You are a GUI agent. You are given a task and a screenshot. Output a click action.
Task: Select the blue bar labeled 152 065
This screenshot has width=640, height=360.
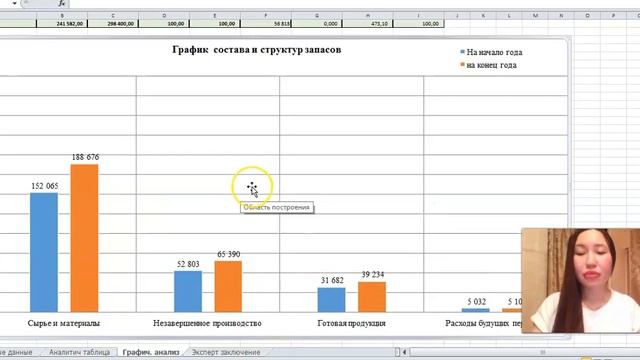point(44,252)
